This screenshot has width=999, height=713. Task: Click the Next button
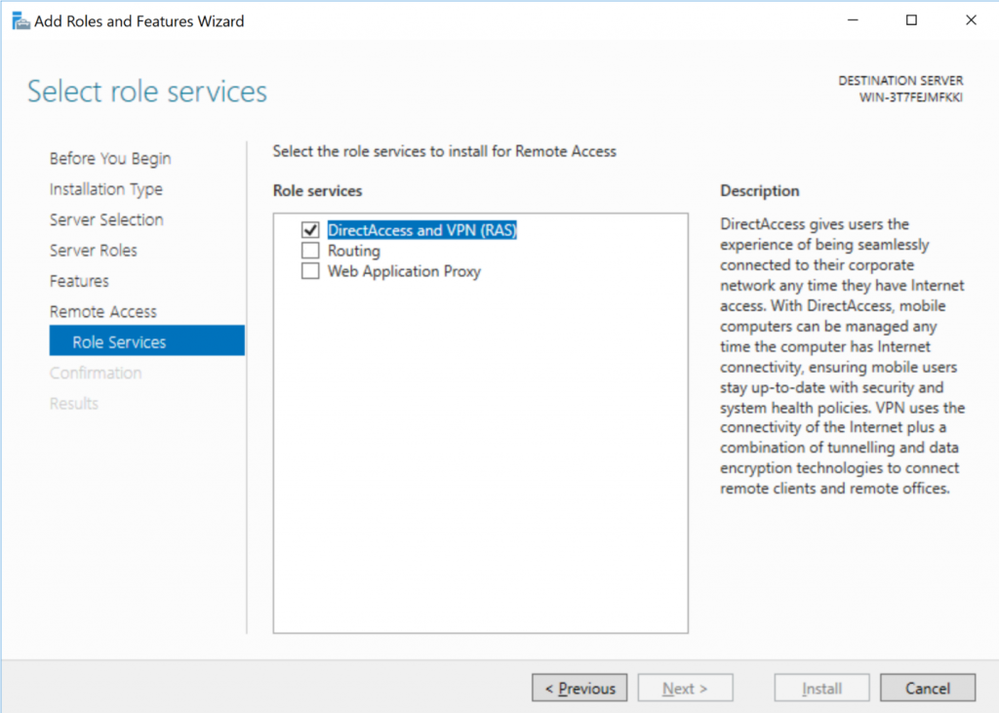tap(685, 688)
